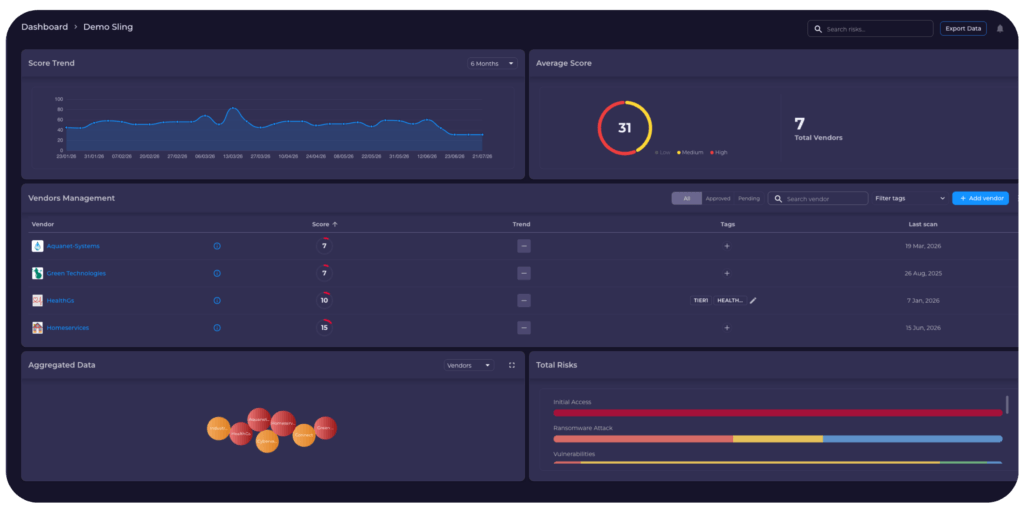Focus the Search vendor field
Viewport: 1024px width, 509px height.
tap(818, 198)
